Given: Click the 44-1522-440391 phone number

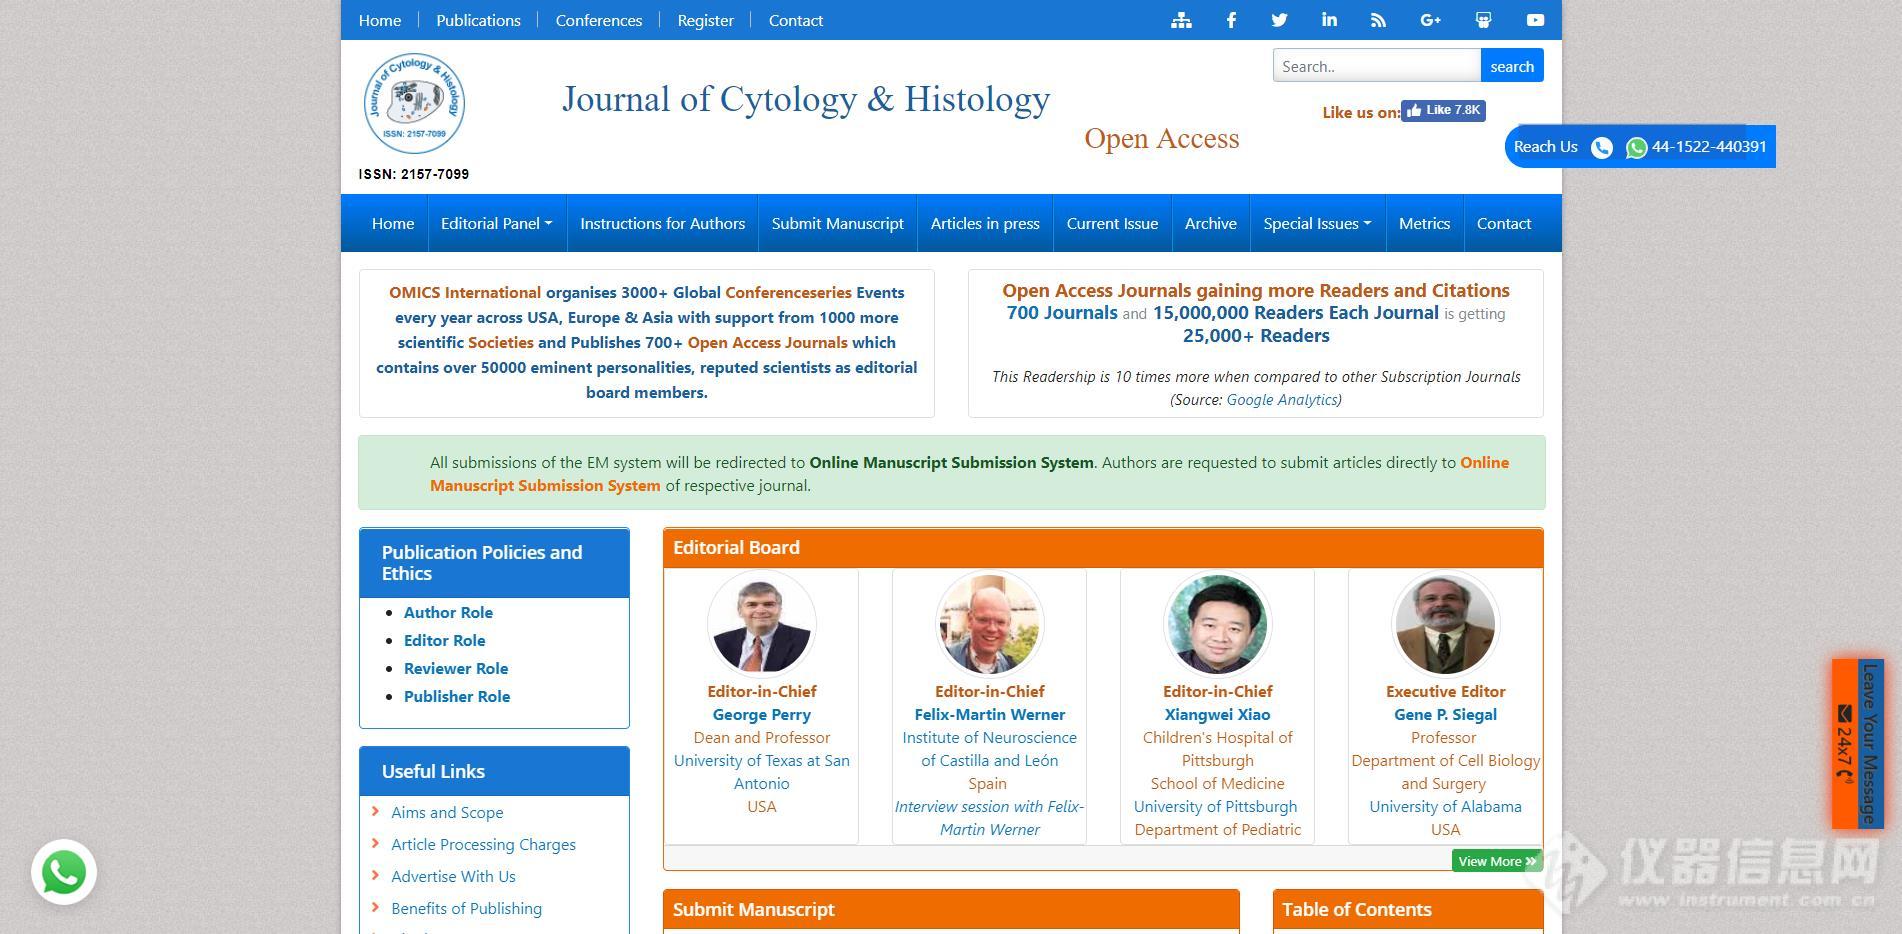Looking at the screenshot, I should [1709, 147].
